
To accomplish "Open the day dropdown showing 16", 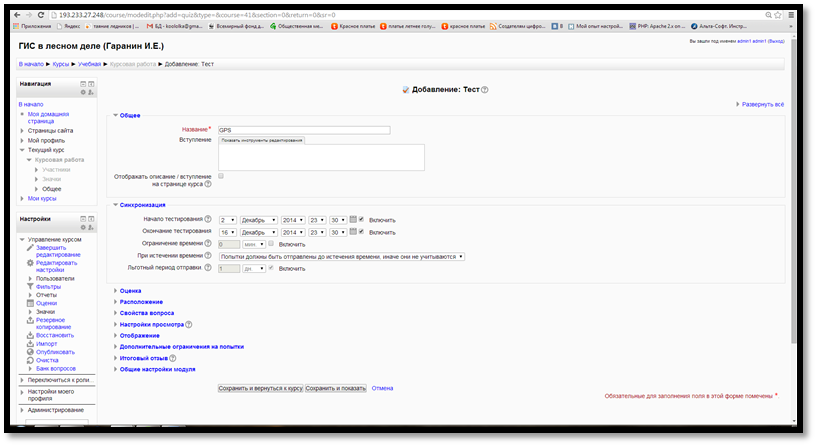I will pos(227,233).
